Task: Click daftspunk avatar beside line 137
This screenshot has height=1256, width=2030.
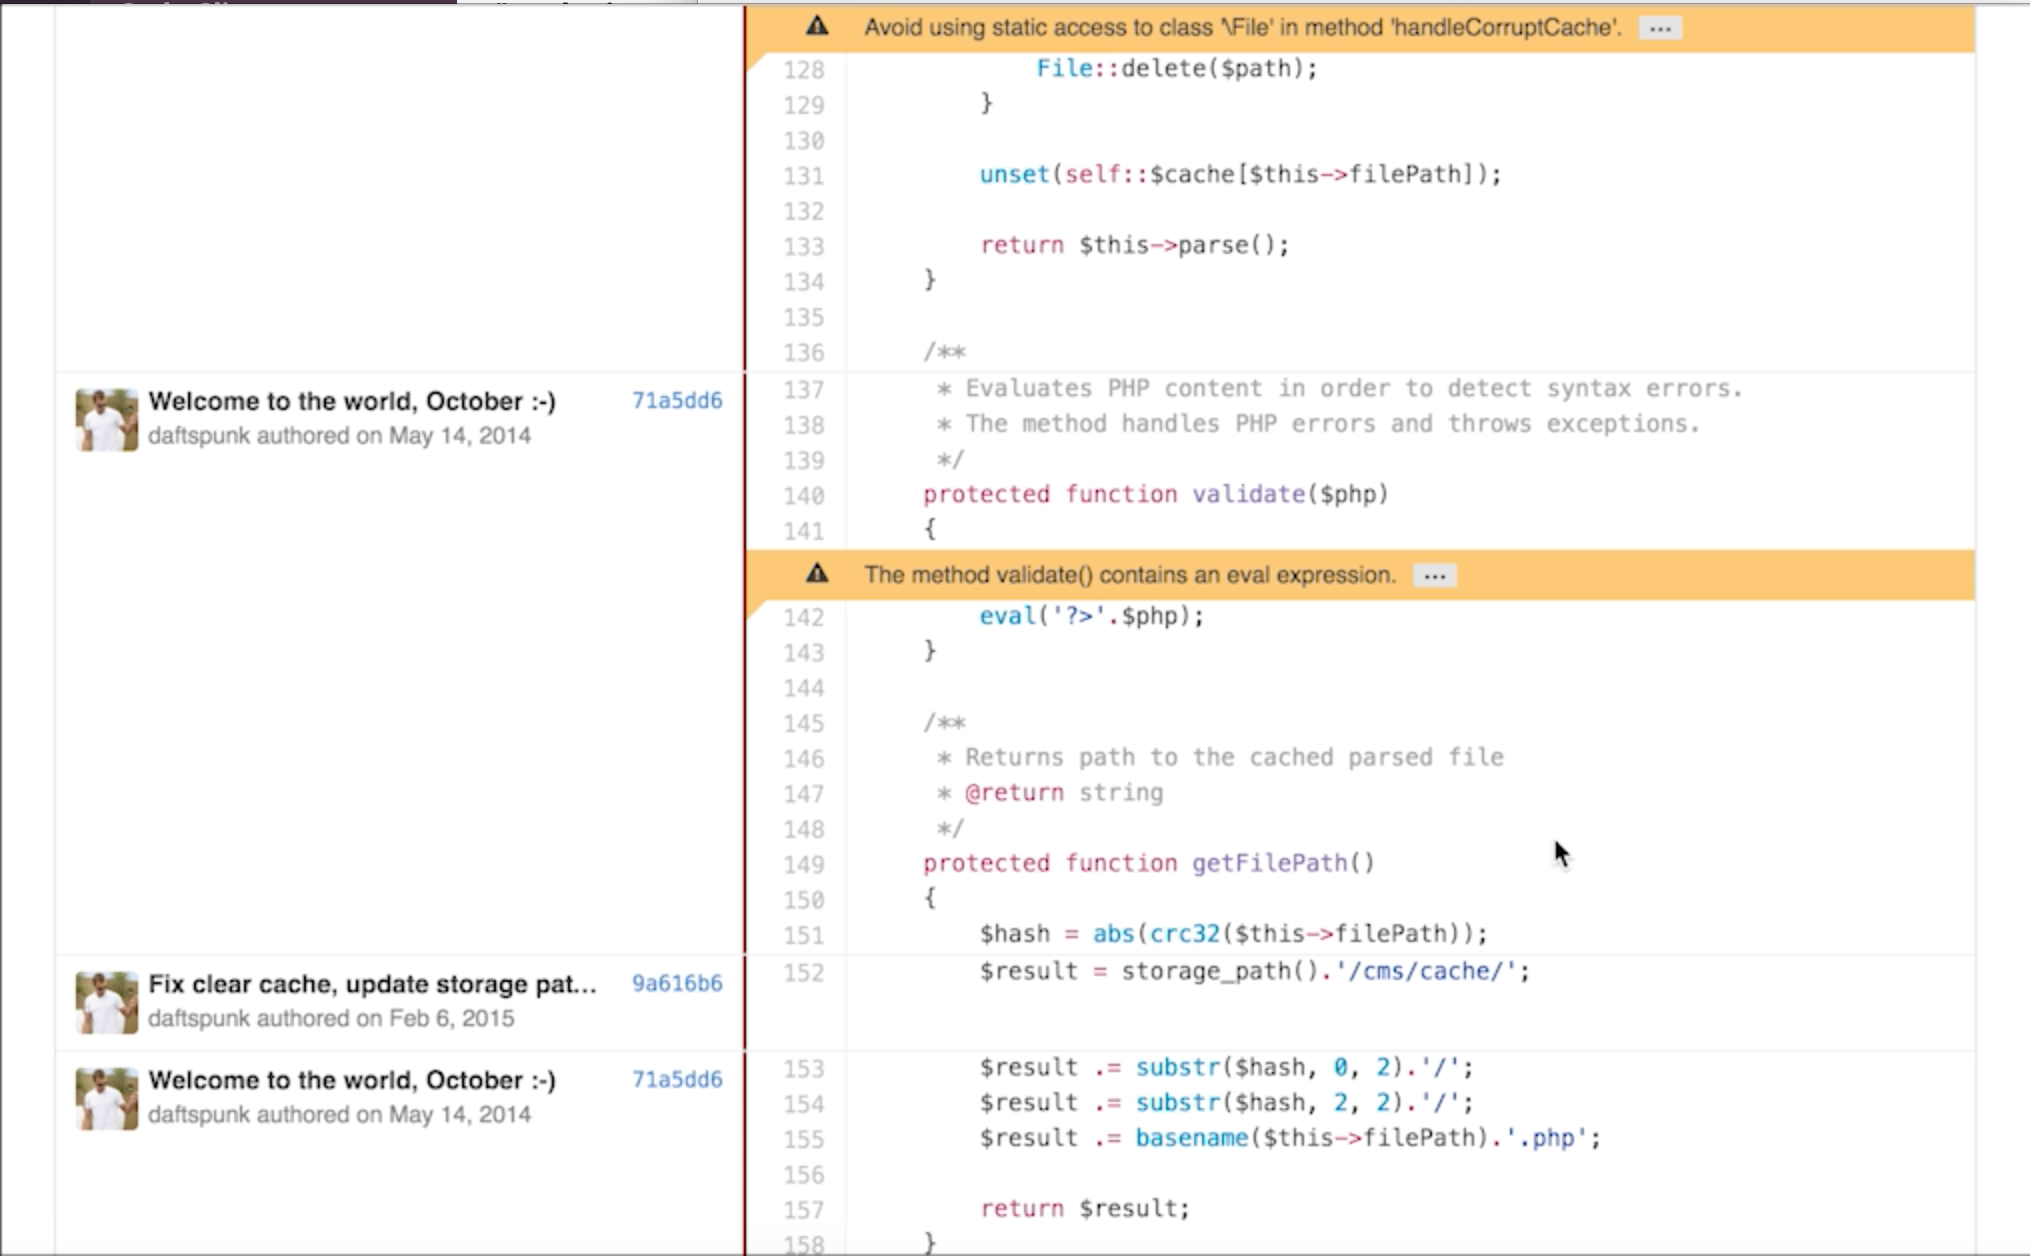Action: tap(106, 419)
